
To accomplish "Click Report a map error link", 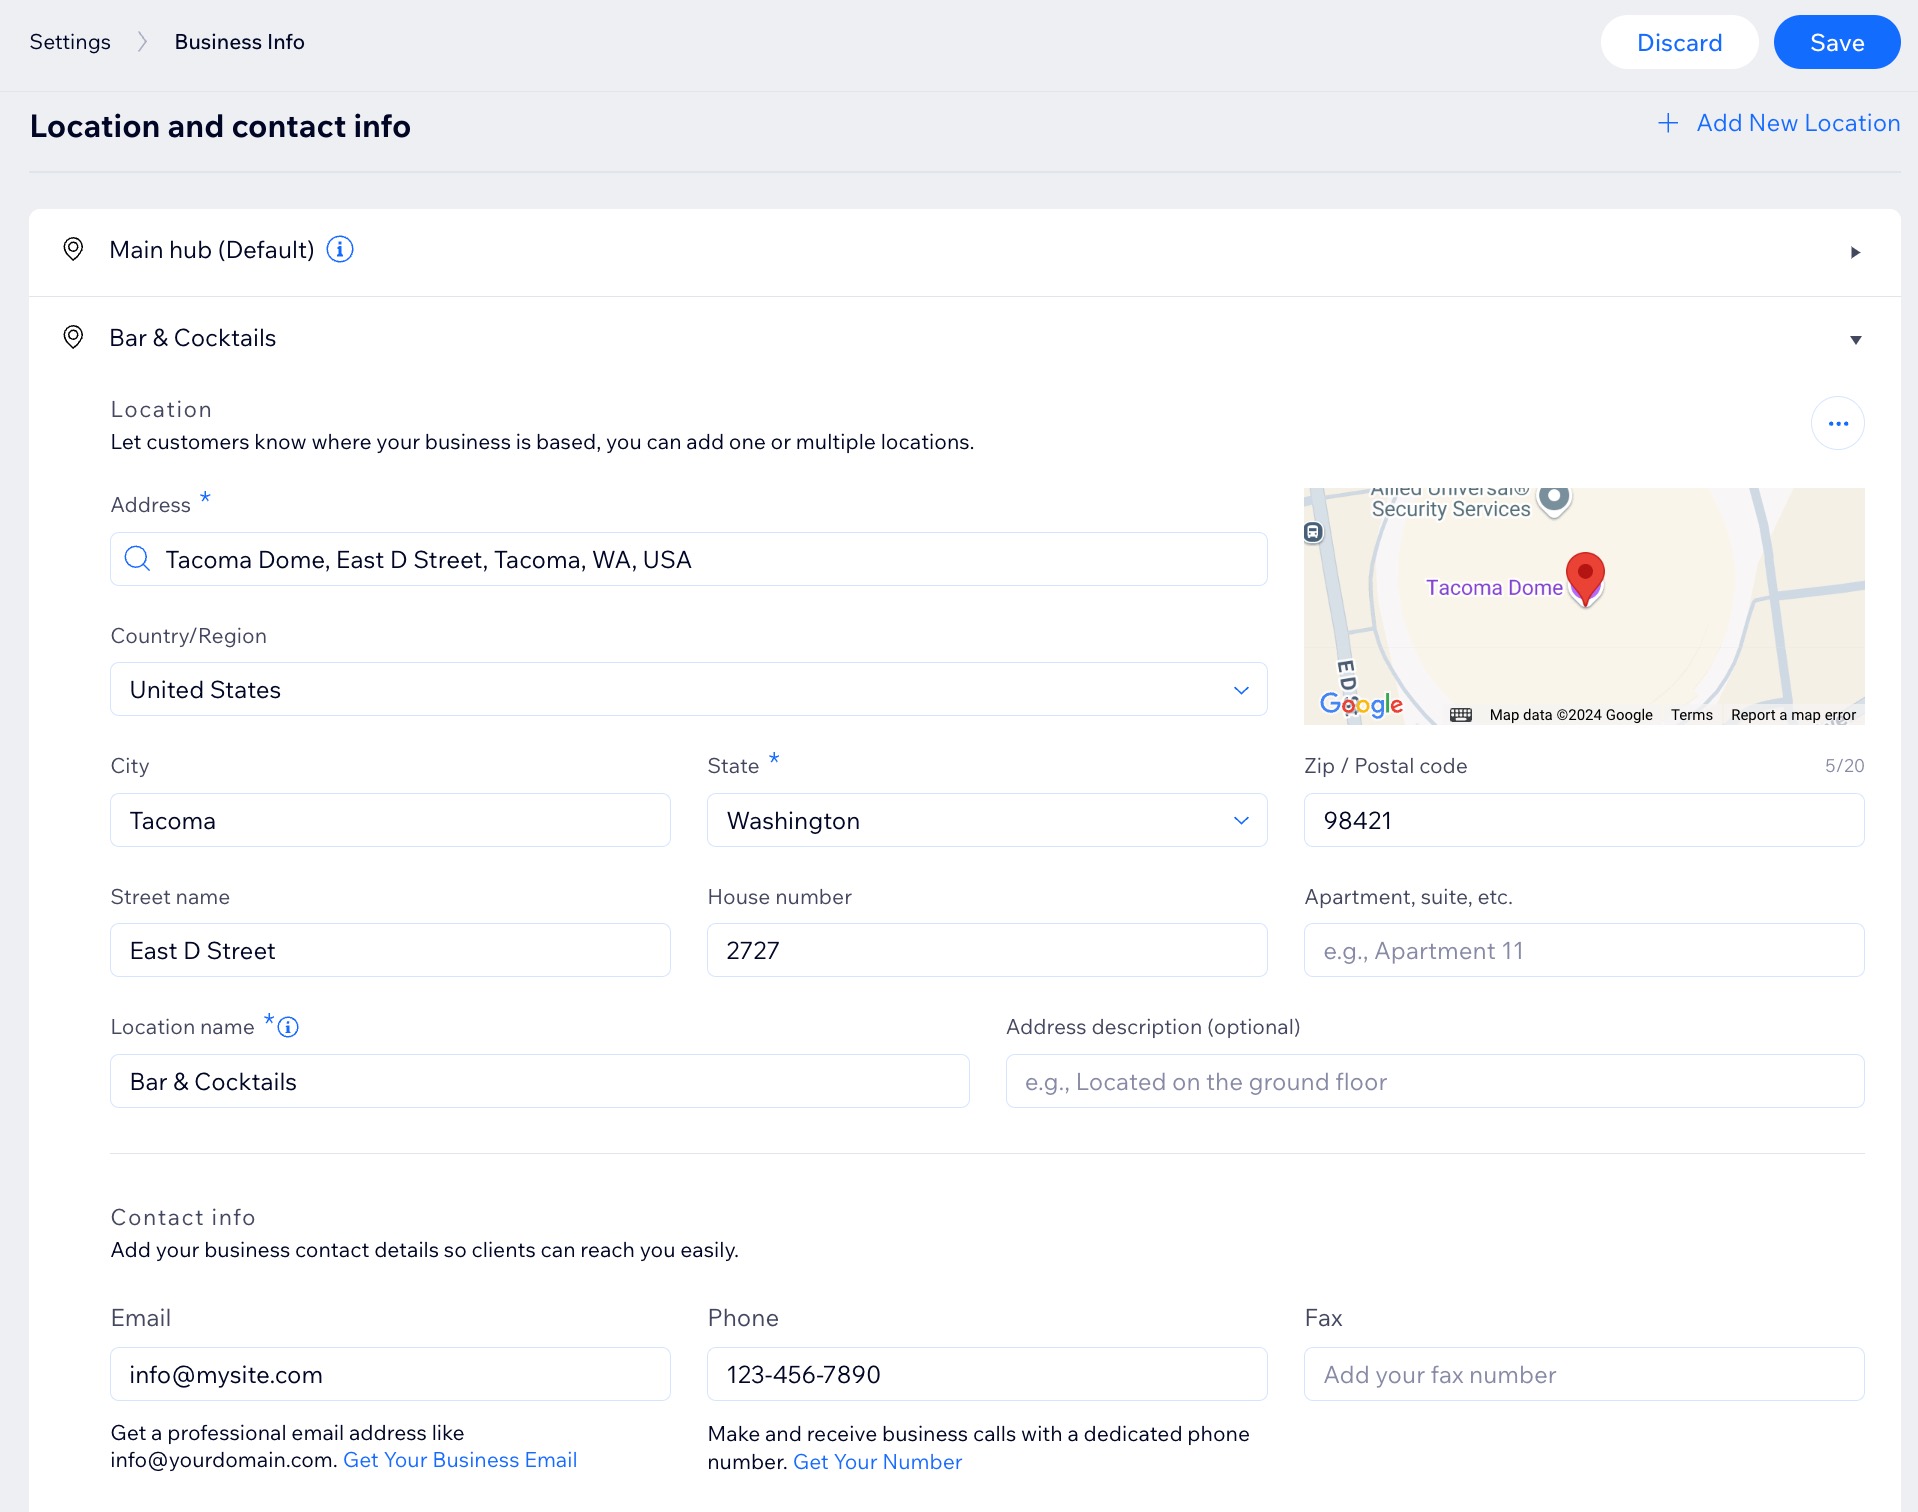I will click(x=1793, y=715).
